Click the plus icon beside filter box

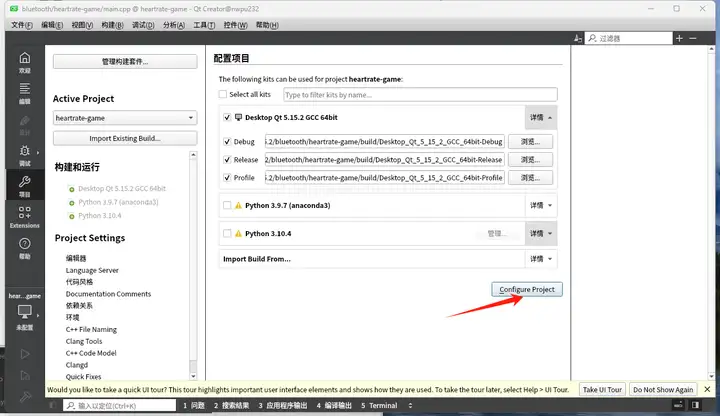coord(680,38)
